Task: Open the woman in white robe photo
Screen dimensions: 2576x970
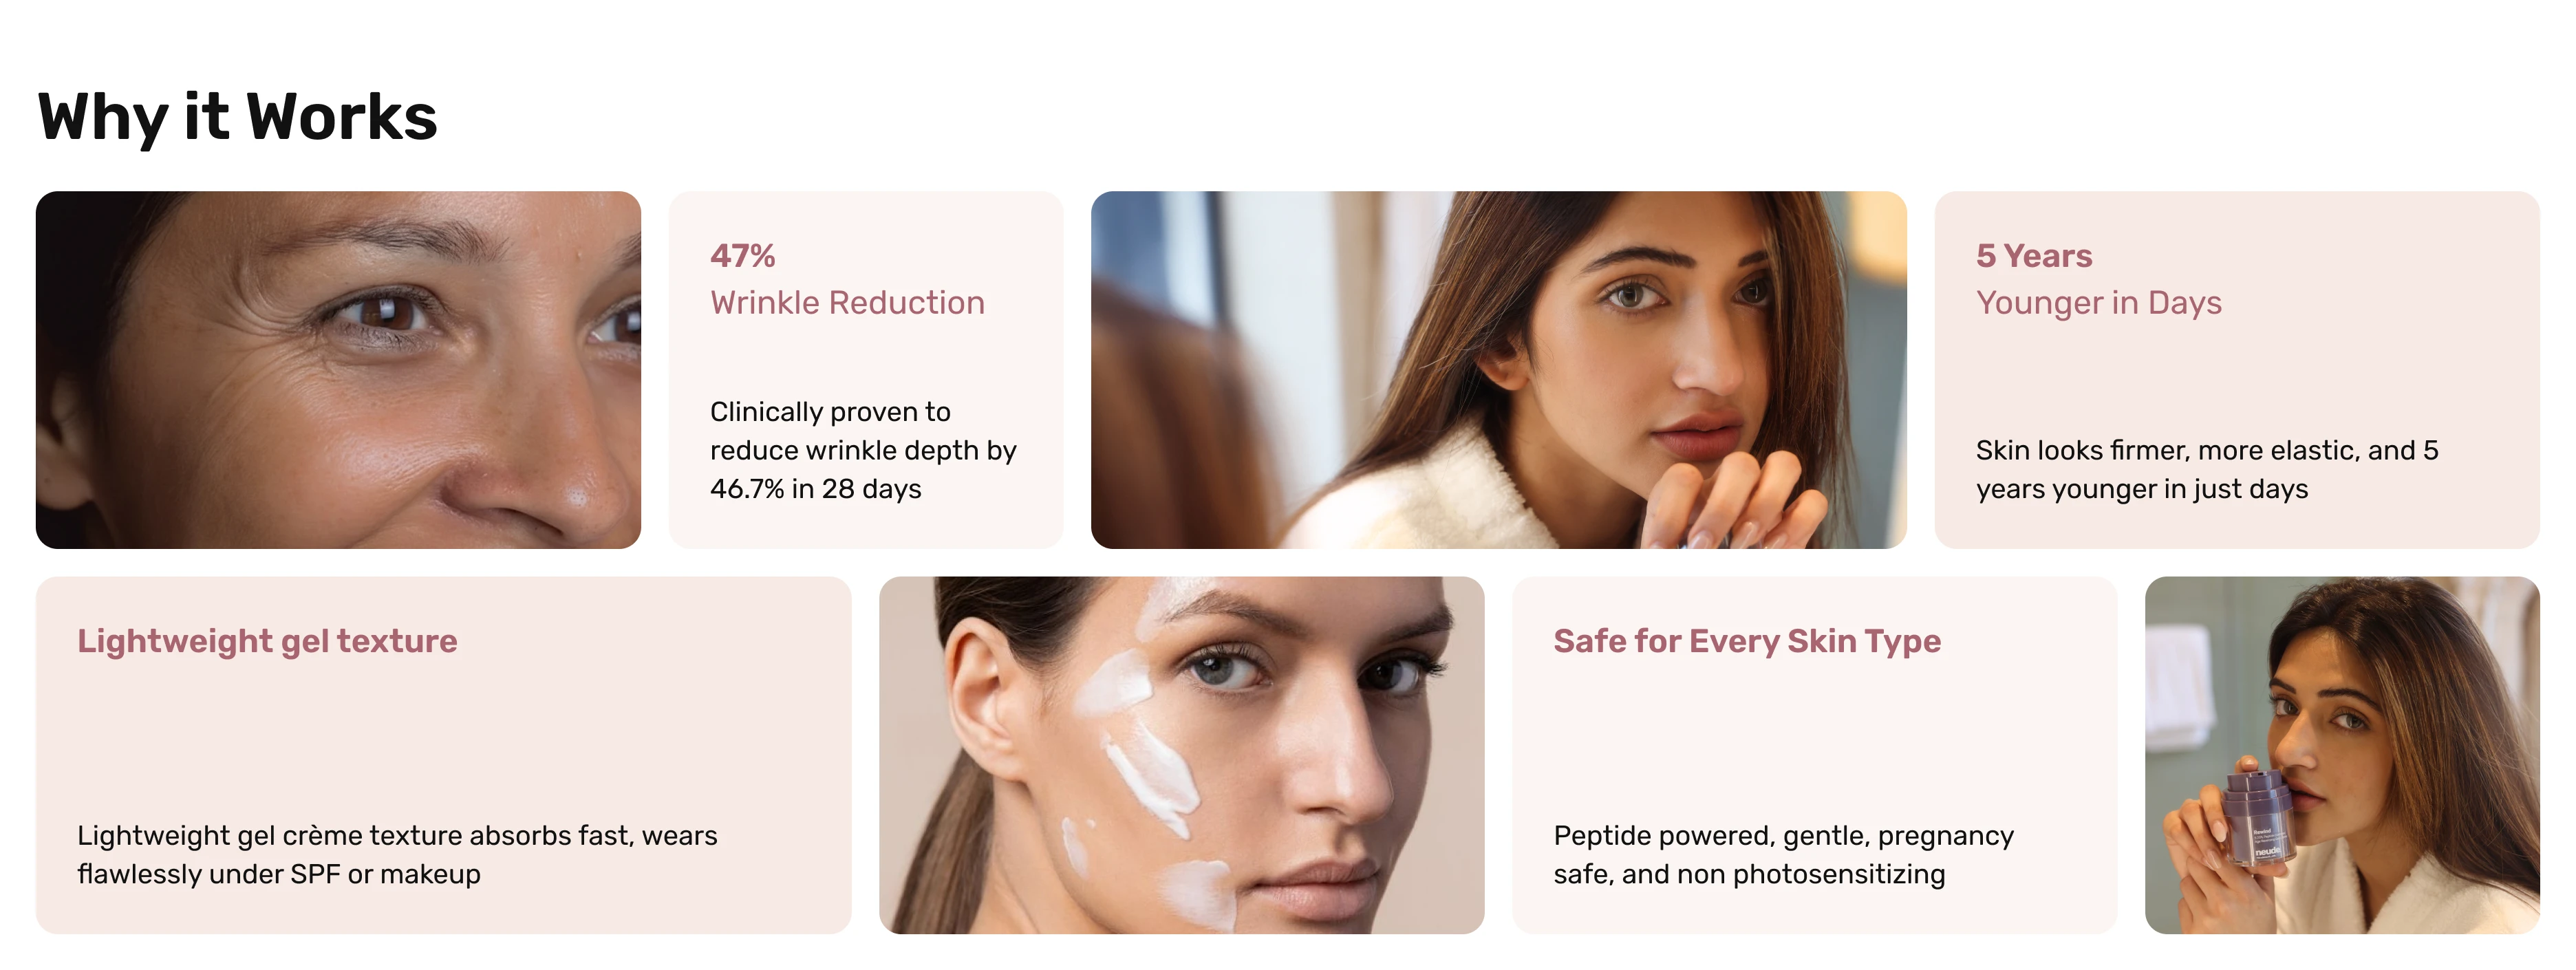Action: [1498, 369]
